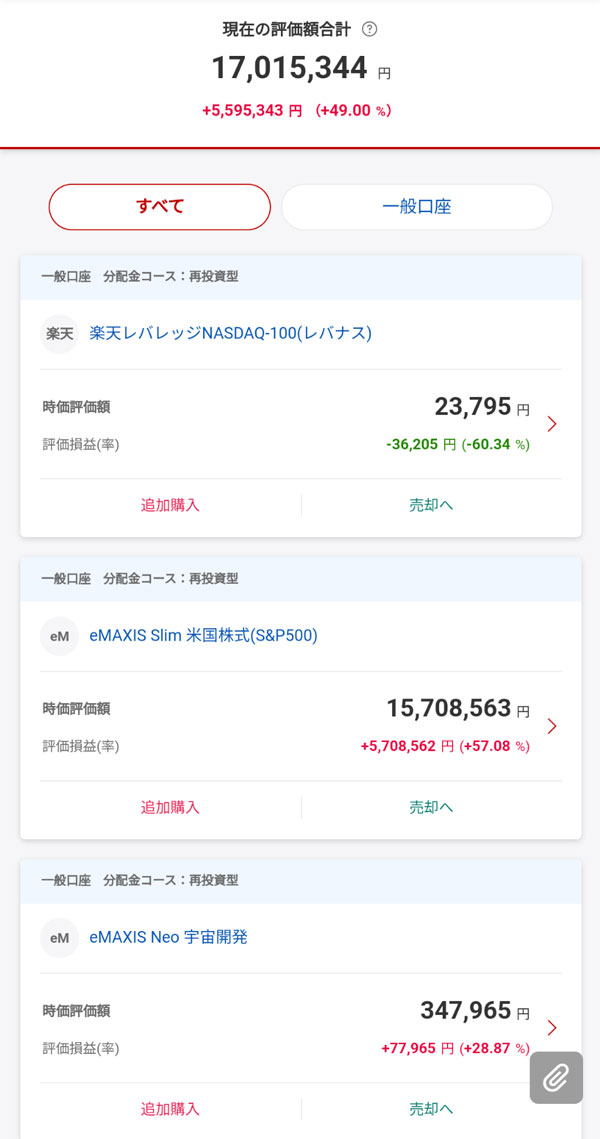
Task: Expand chevron for eMAXIS Neo 宇宙開発
Action: (552, 1028)
